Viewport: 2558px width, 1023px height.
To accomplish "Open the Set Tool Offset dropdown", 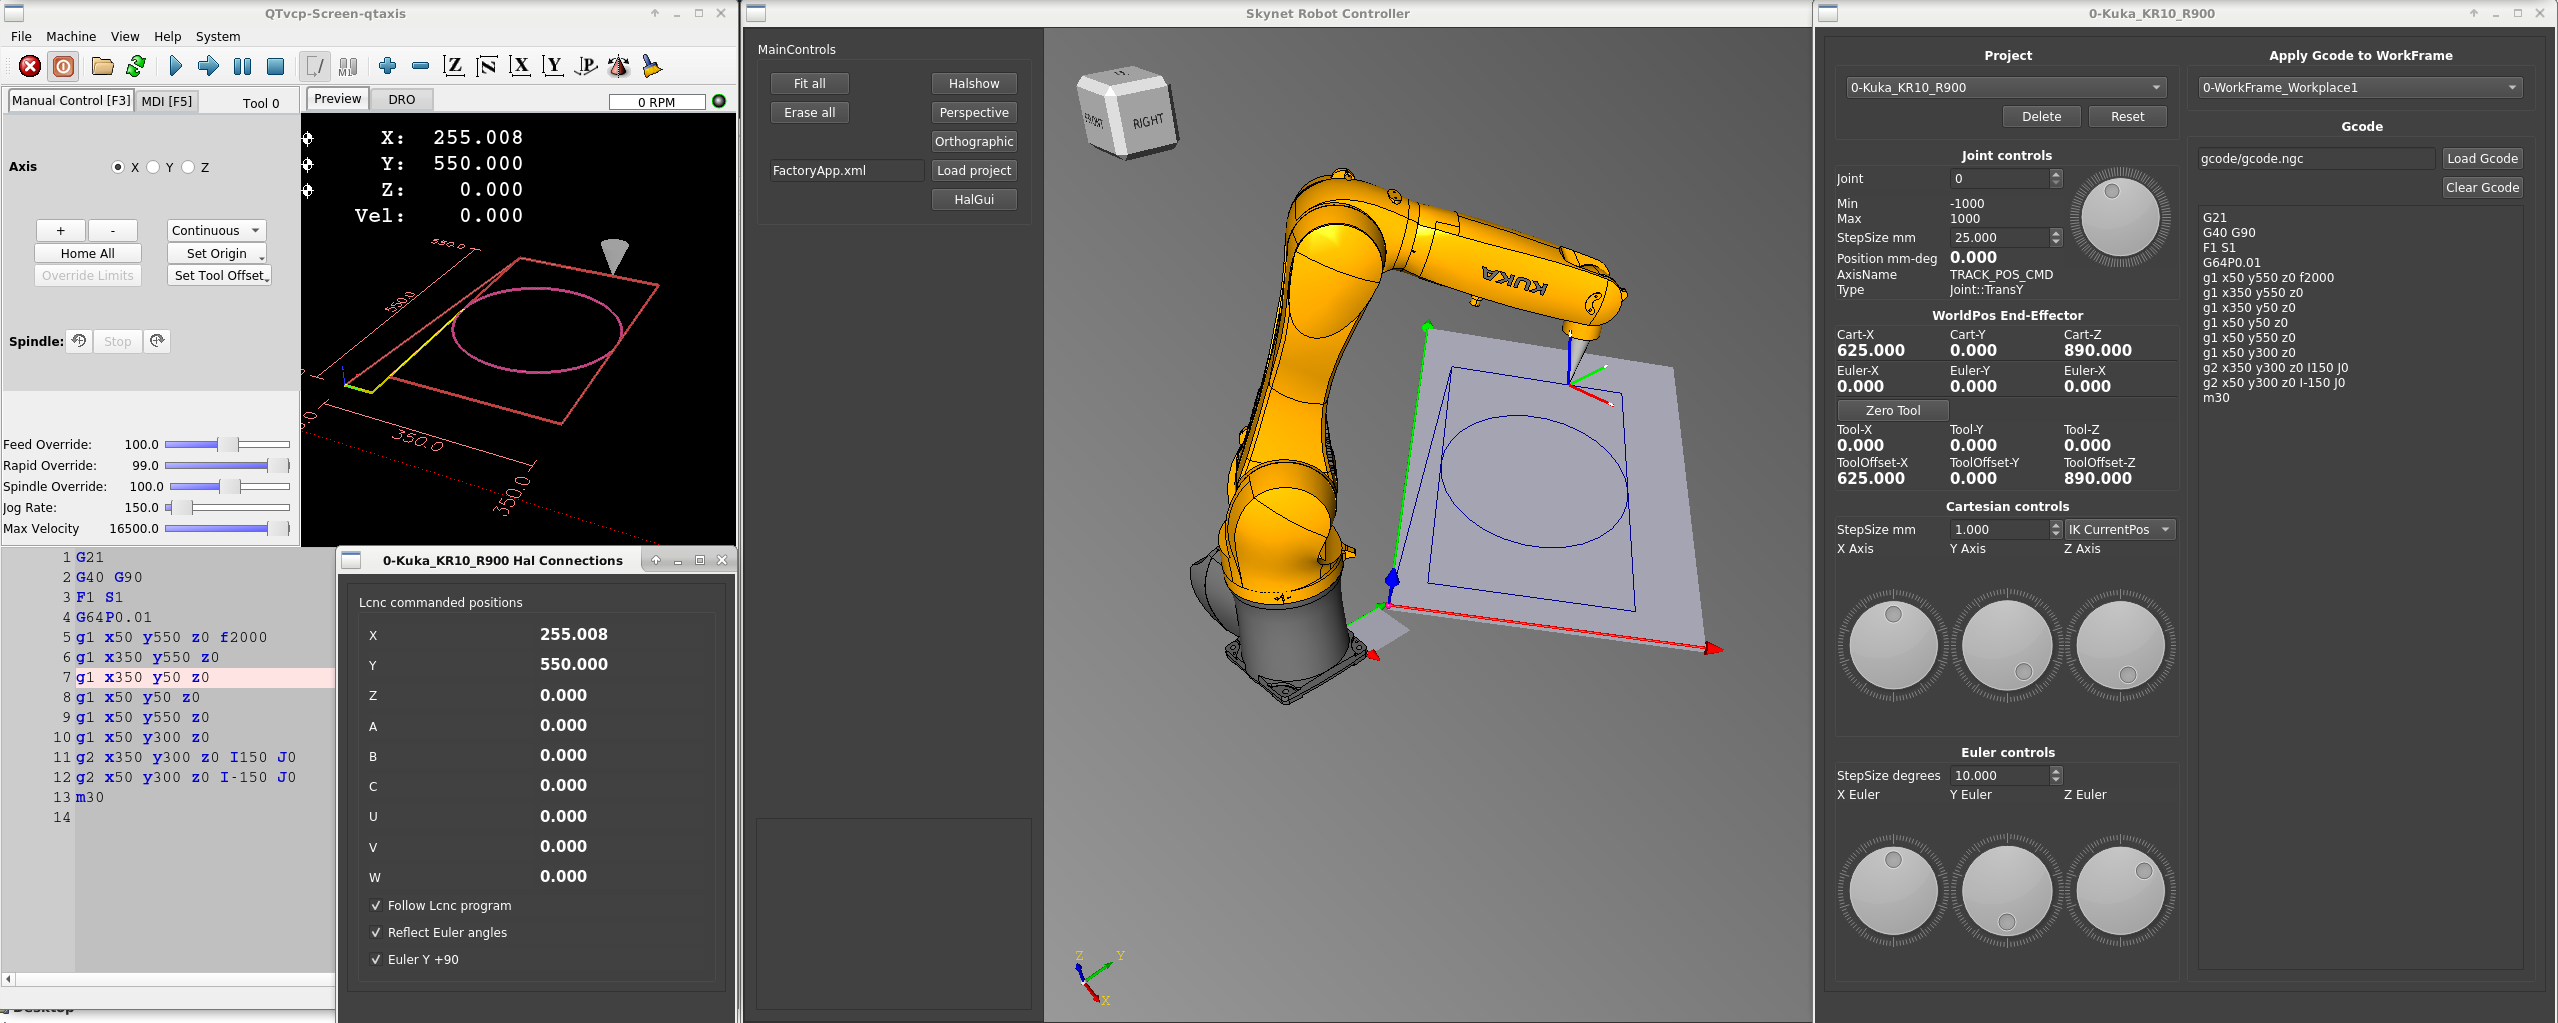I will click(x=219, y=275).
